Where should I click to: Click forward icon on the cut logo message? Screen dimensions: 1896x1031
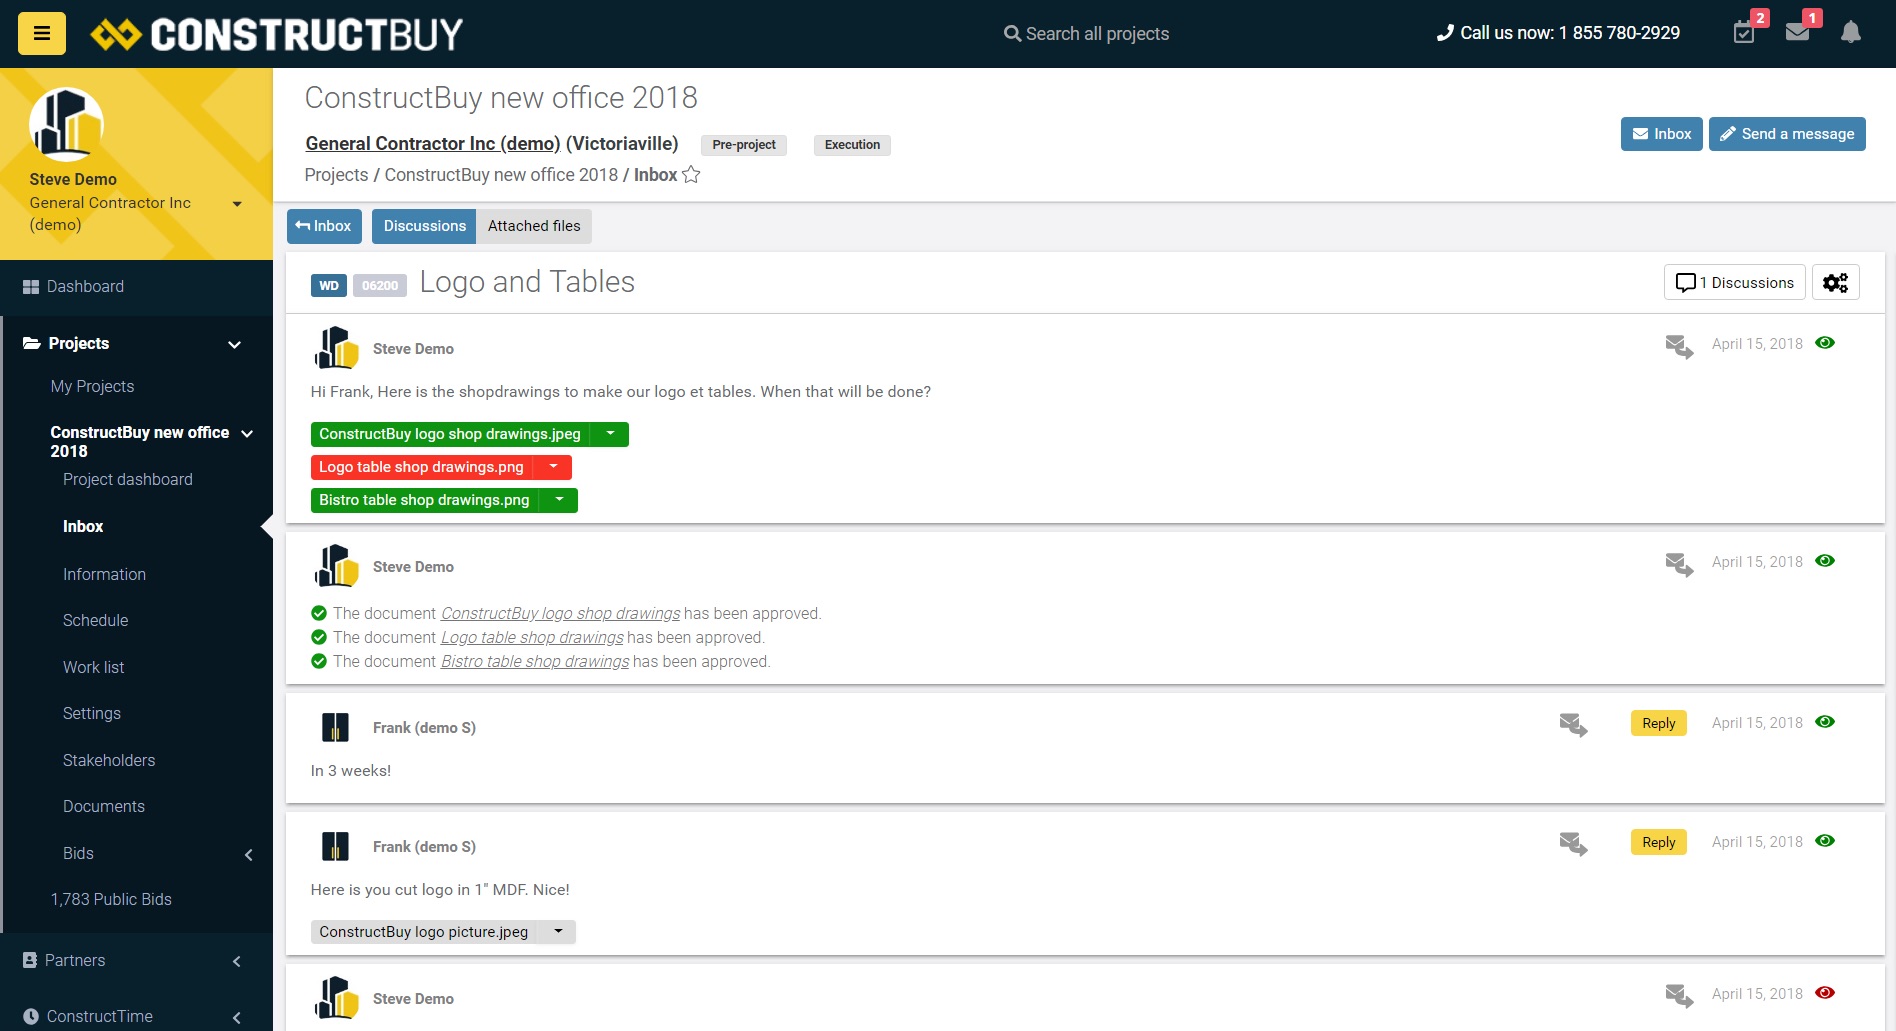[x=1573, y=844]
